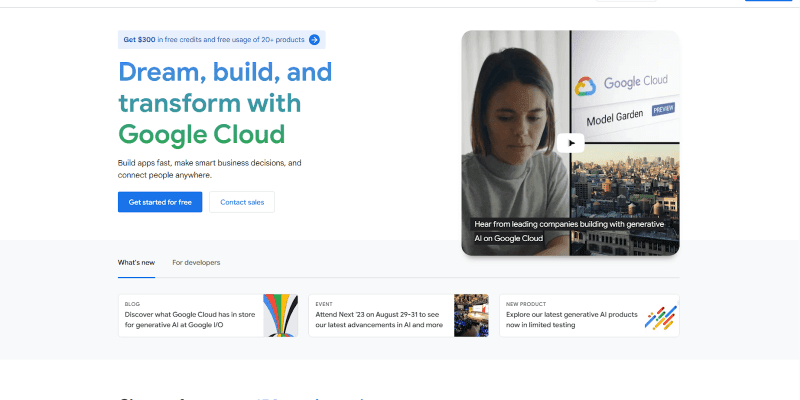
Task: Click the Hear from leading companies caption
Action: coord(569,231)
